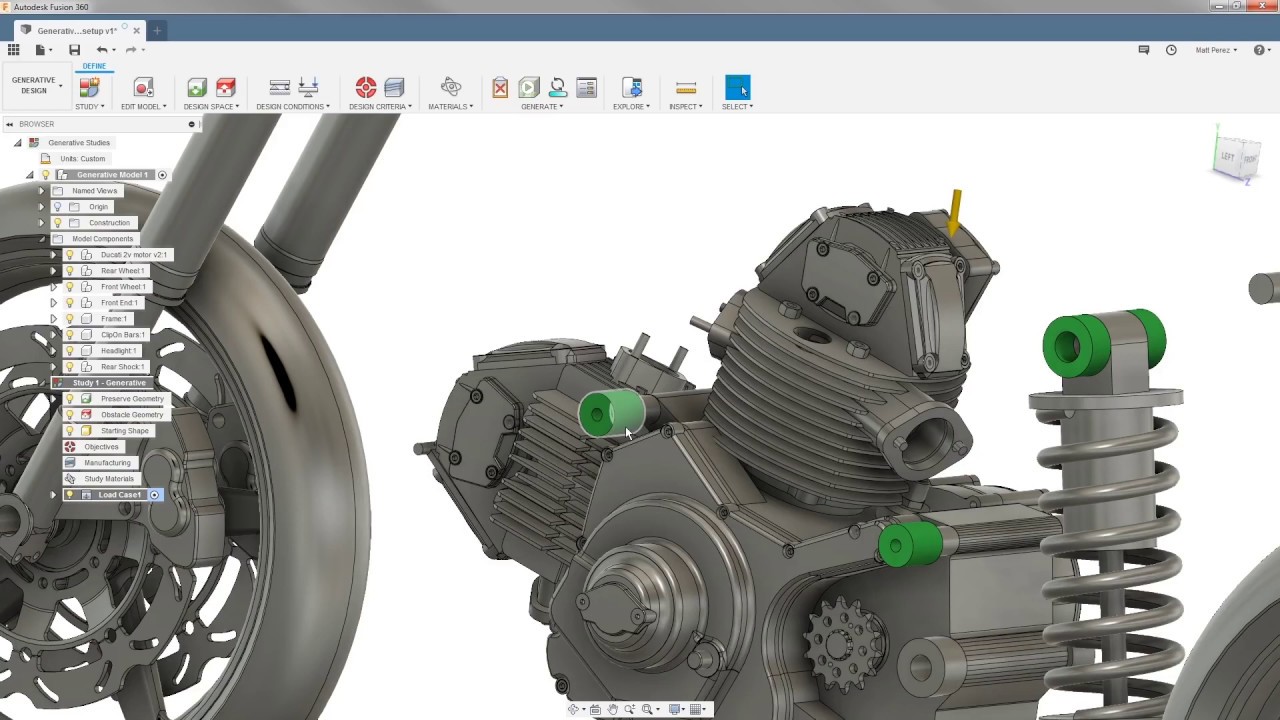This screenshot has height=720, width=1280.
Task: Open the Explore menu
Action: click(x=631, y=106)
